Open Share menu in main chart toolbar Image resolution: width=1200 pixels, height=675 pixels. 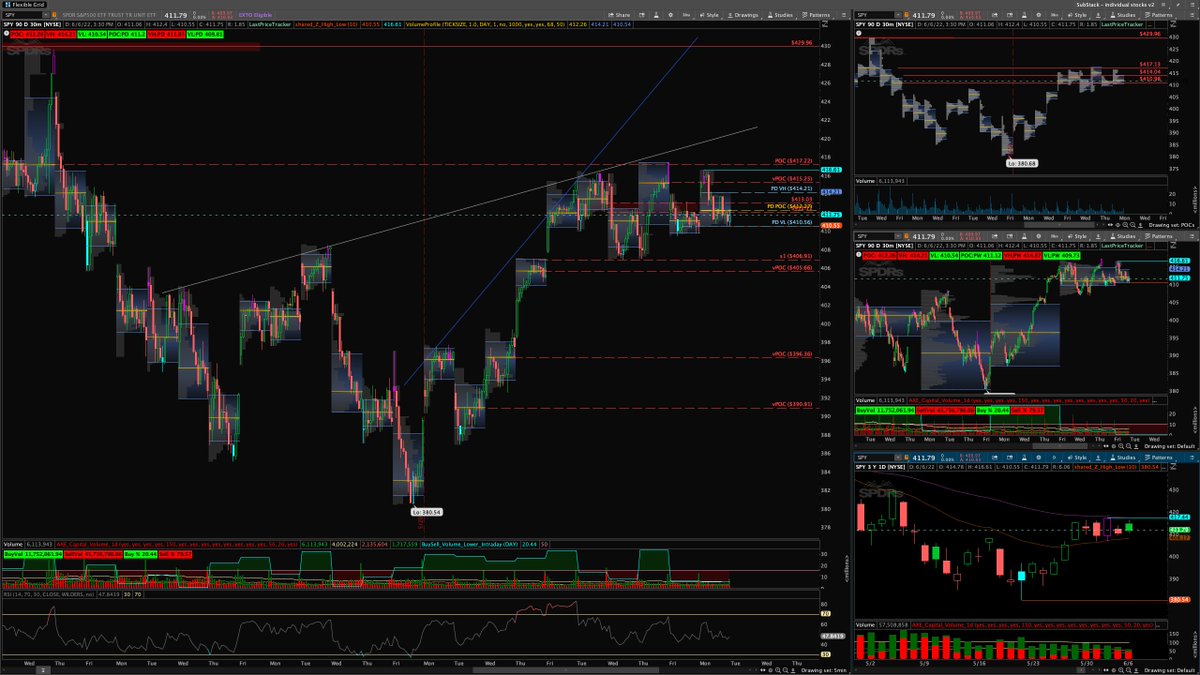coord(621,15)
